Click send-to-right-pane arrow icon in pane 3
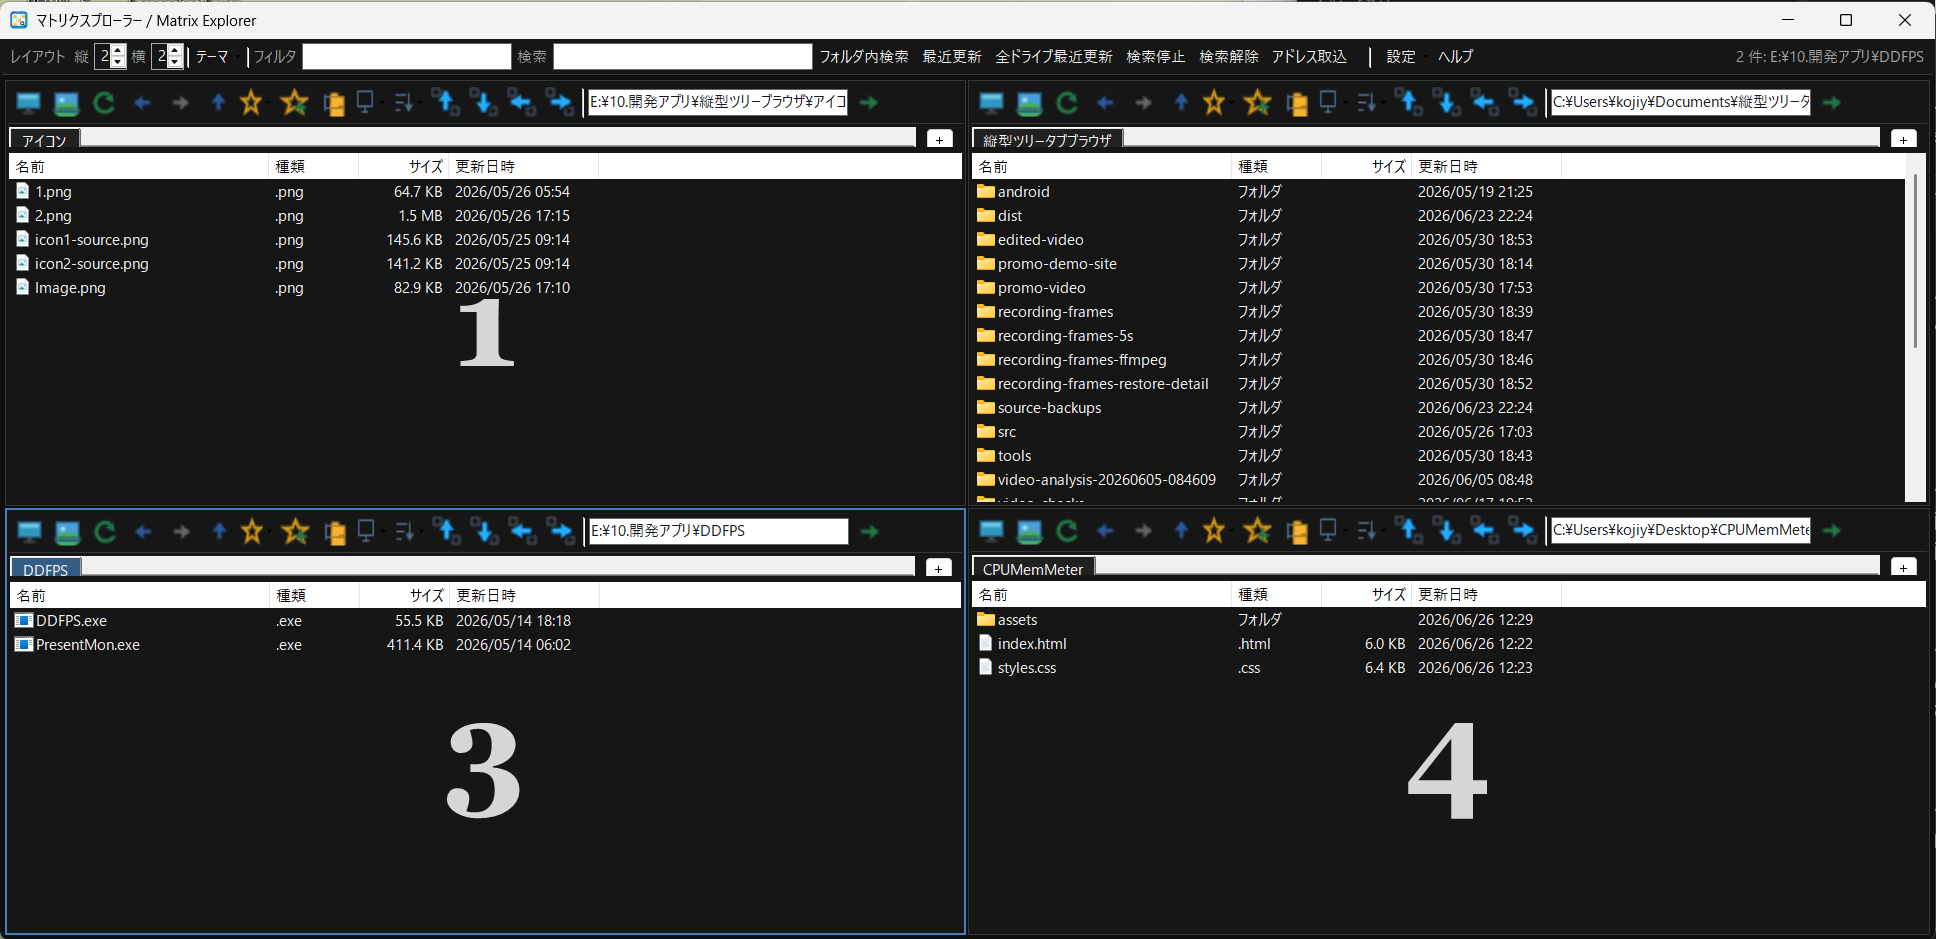 (560, 531)
